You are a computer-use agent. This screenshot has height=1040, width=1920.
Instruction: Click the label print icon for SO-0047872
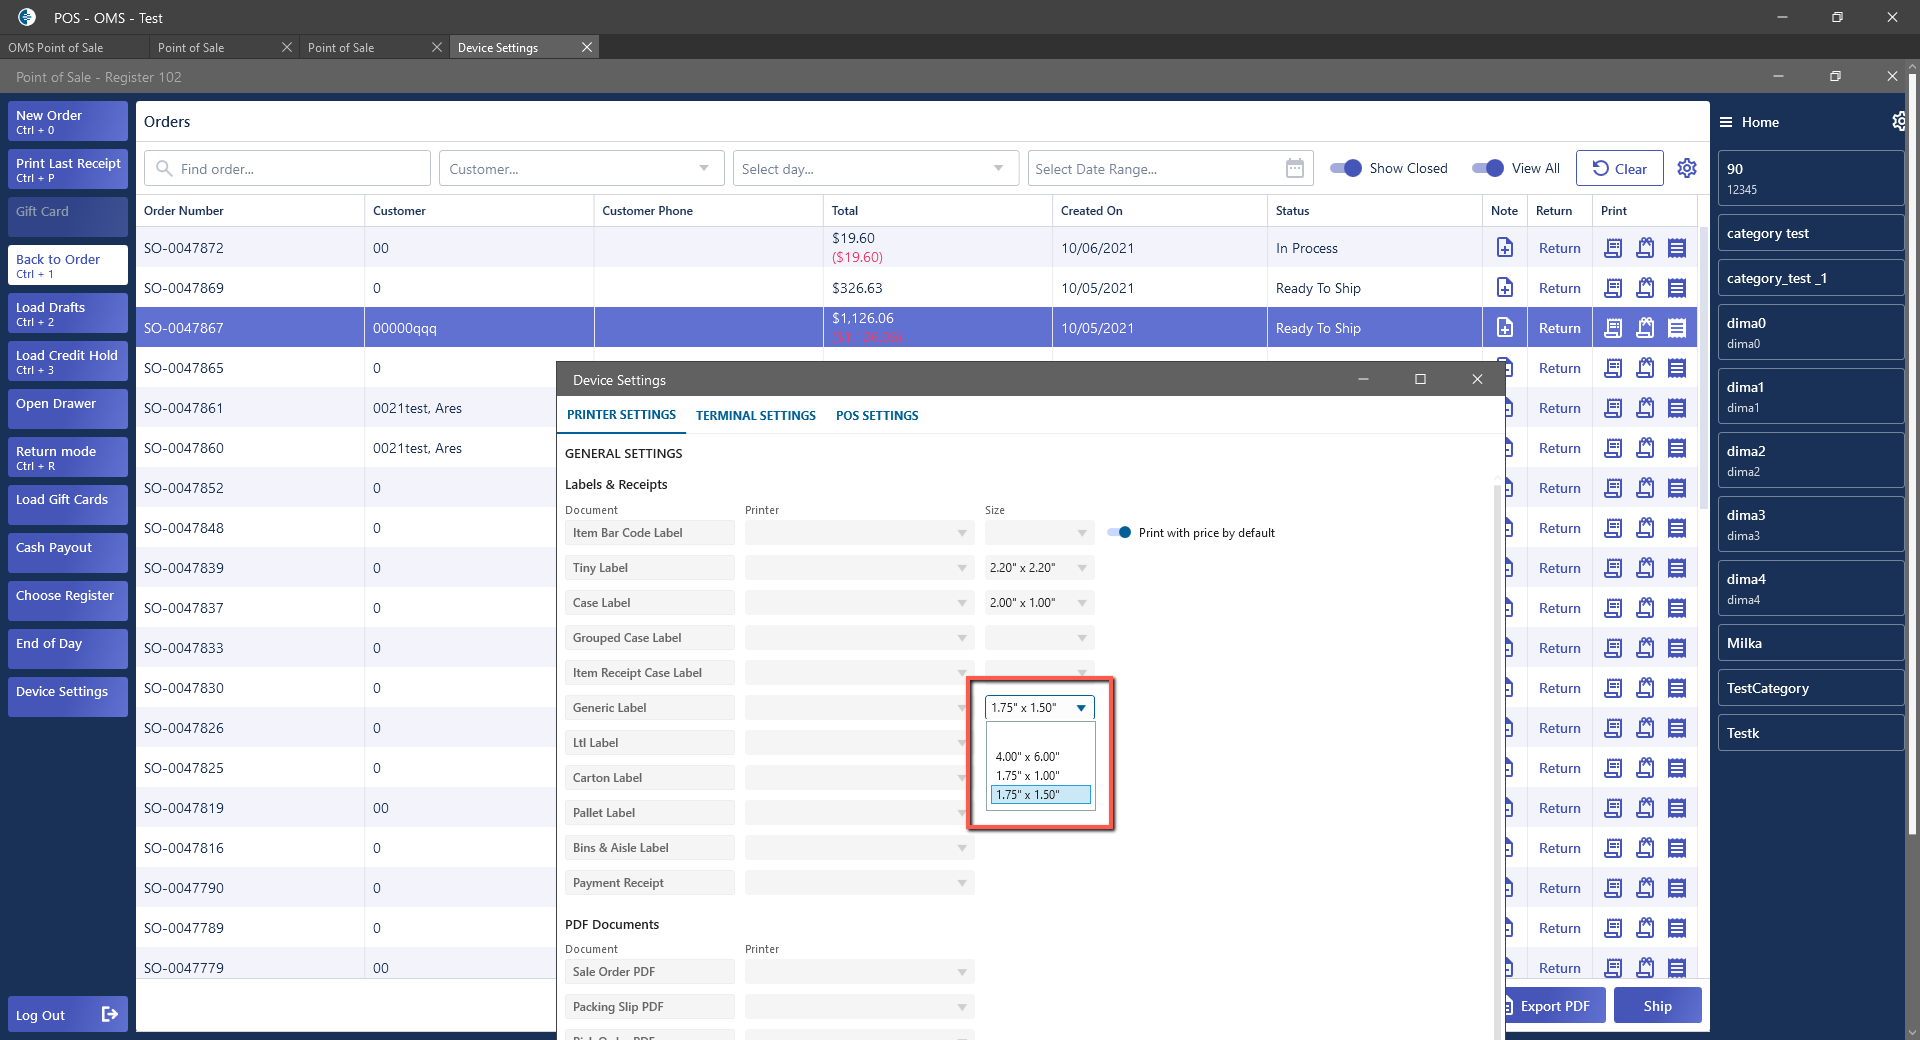point(1645,248)
